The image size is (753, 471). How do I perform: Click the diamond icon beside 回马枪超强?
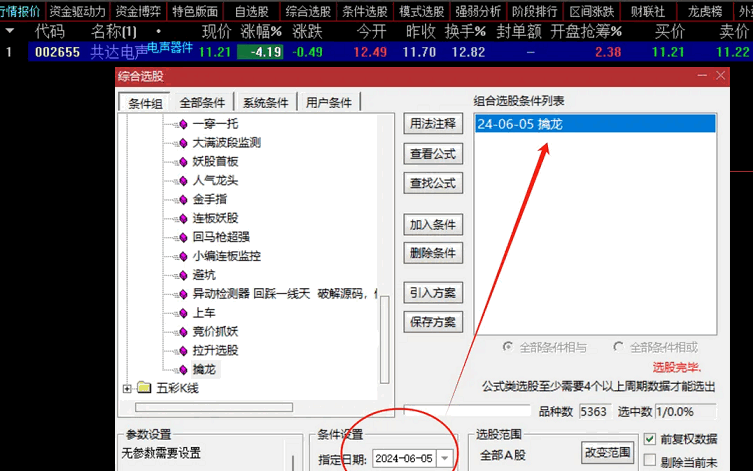coord(183,237)
